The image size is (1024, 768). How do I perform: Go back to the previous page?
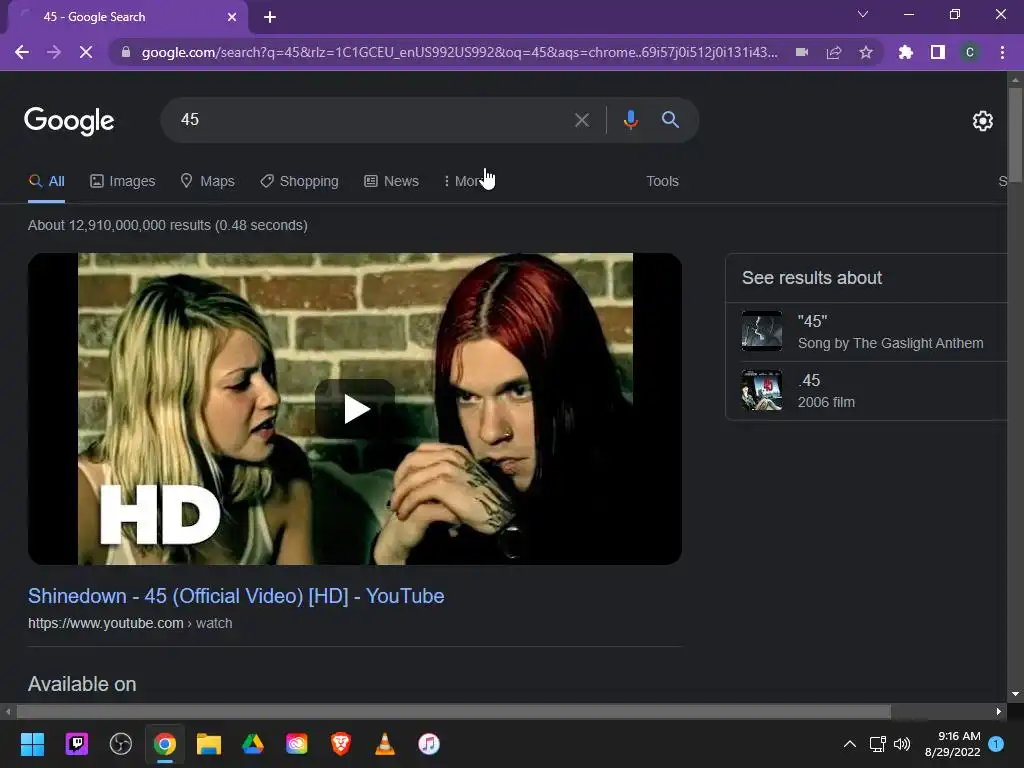(x=22, y=52)
